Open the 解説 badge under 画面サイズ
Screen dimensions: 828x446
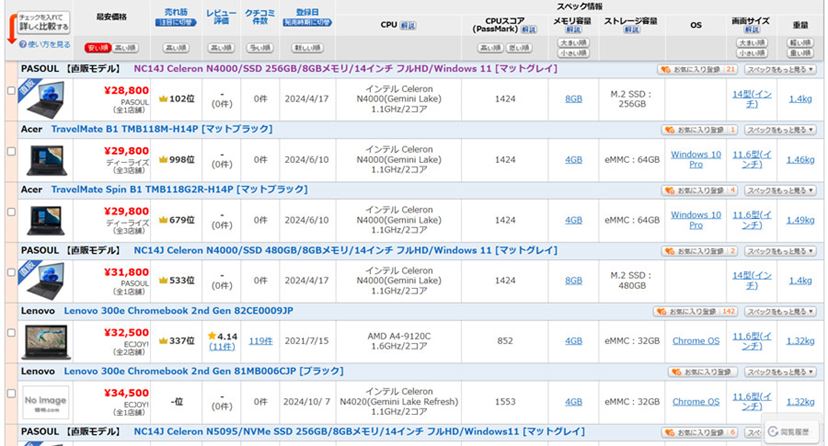(x=751, y=30)
